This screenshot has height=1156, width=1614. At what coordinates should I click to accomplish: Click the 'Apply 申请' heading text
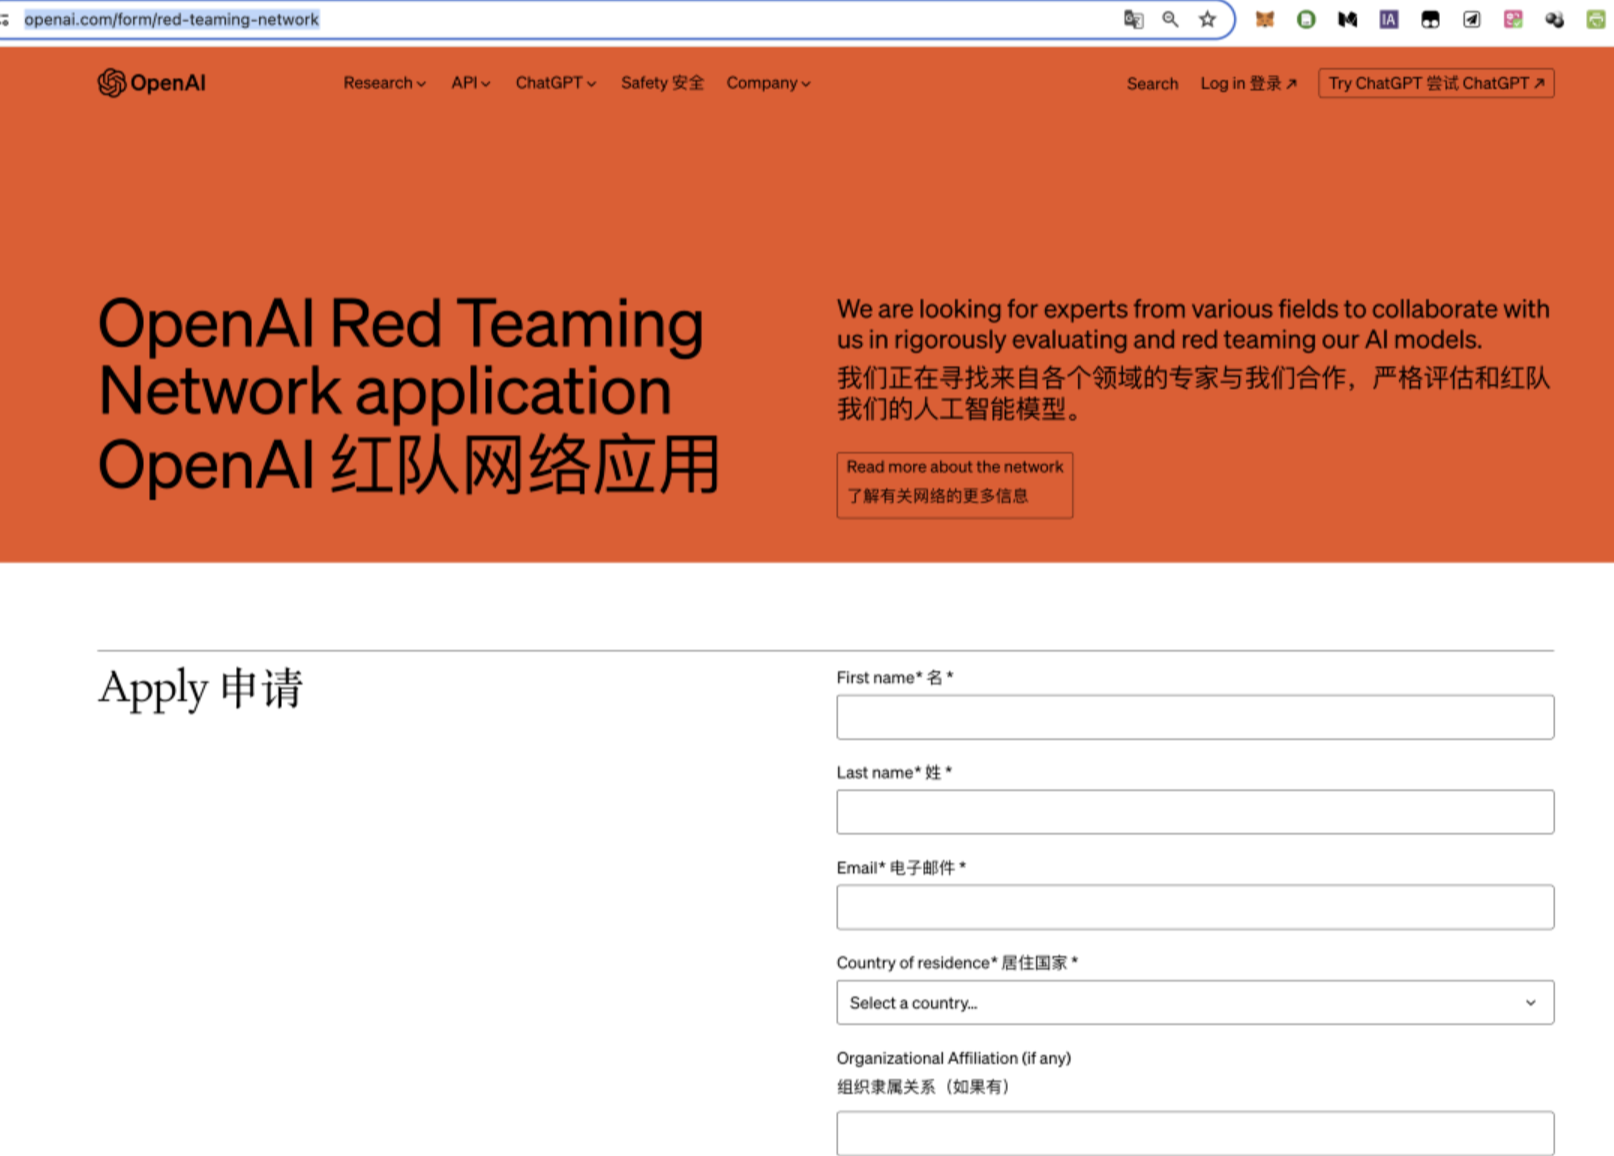tap(200, 689)
